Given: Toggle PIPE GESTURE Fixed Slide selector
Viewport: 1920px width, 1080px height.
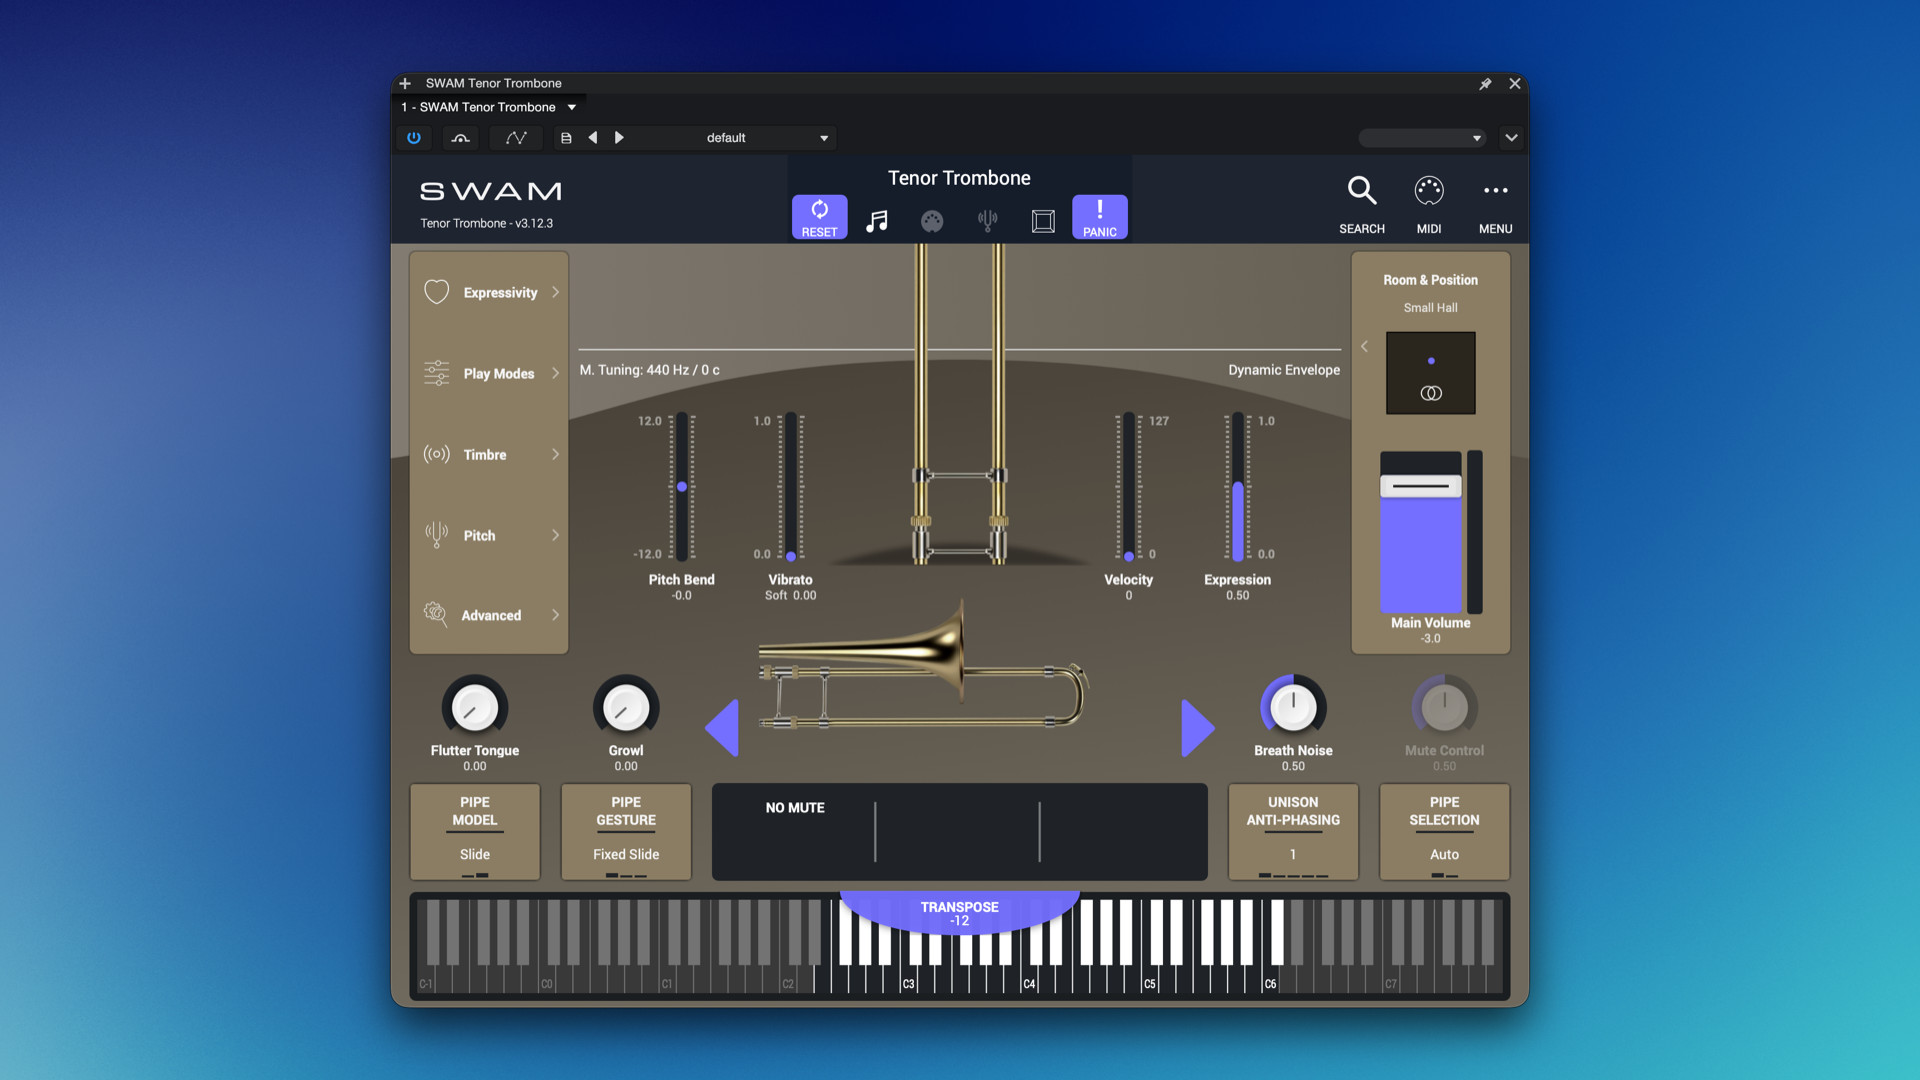Looking at the screenshot, I should 626,832.
